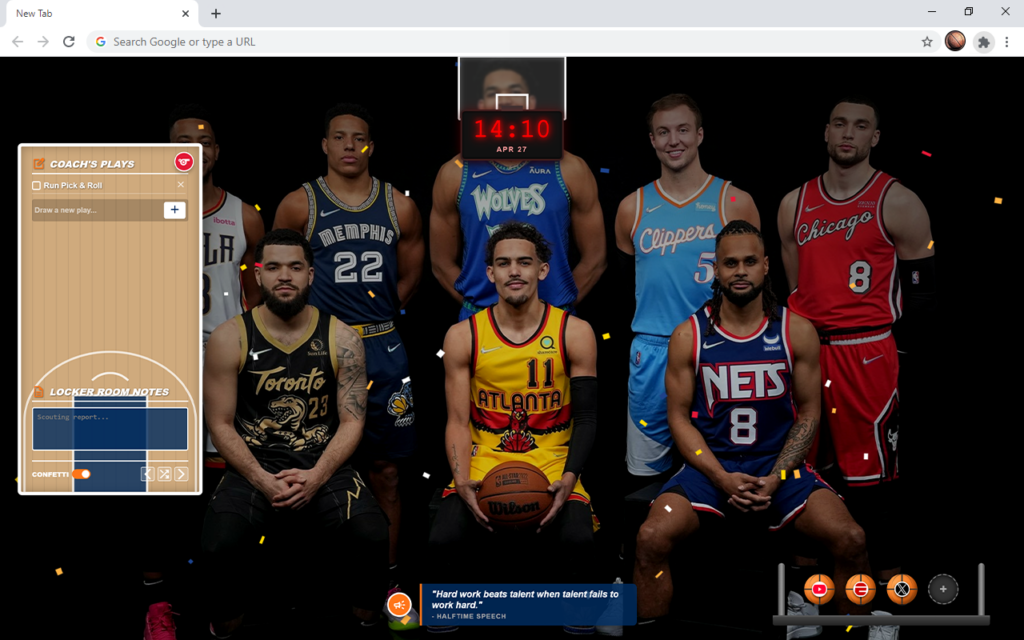Focus the Draw a new play field
Image resolution: width=1024 pixels, height=640 pixels.
[x=96, y=210]
